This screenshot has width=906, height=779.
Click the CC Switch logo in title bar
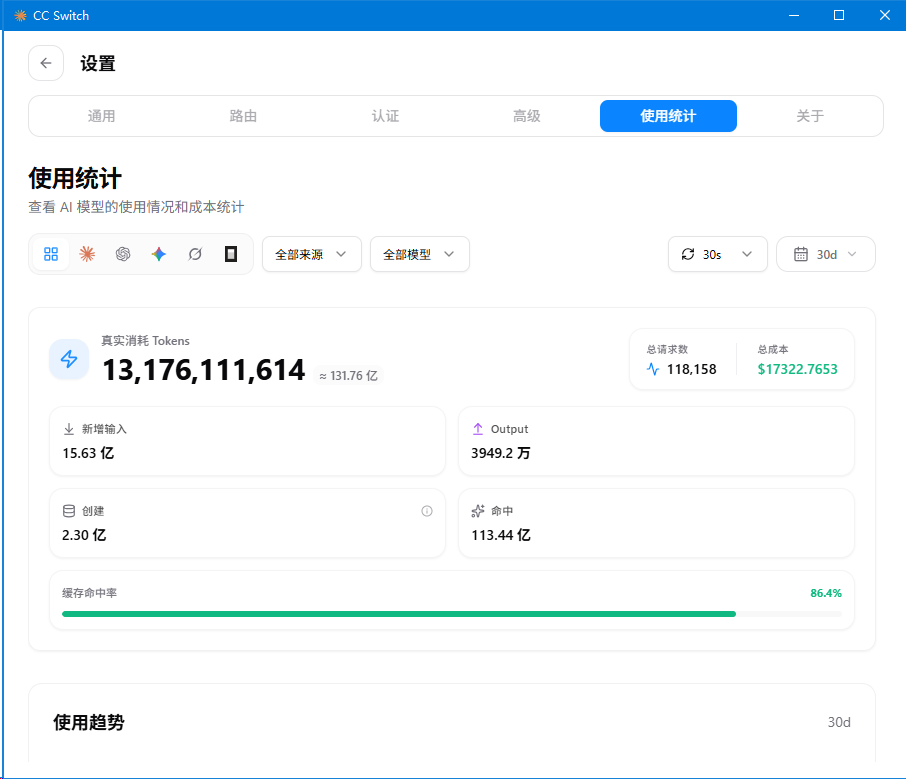pos(20,16)
